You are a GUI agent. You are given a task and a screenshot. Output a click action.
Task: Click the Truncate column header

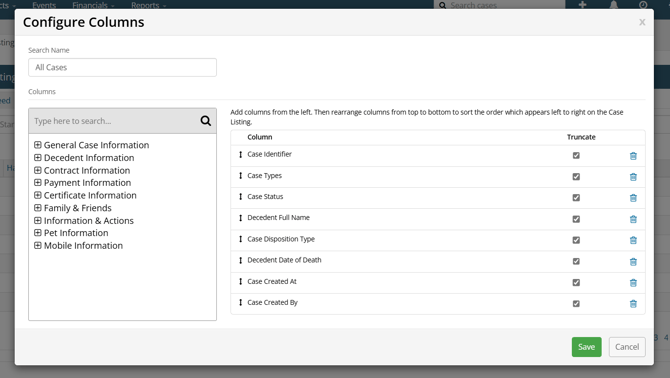pos(581,137)
